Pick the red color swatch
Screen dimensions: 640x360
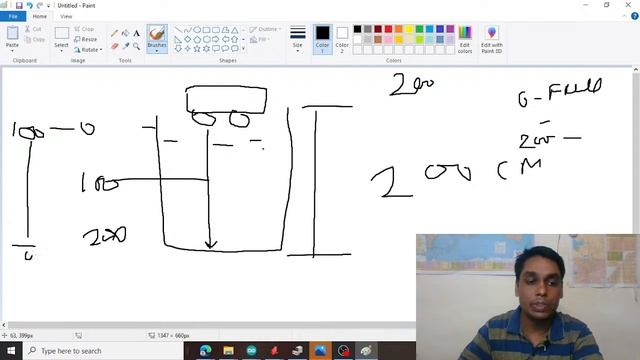point(388,29)
